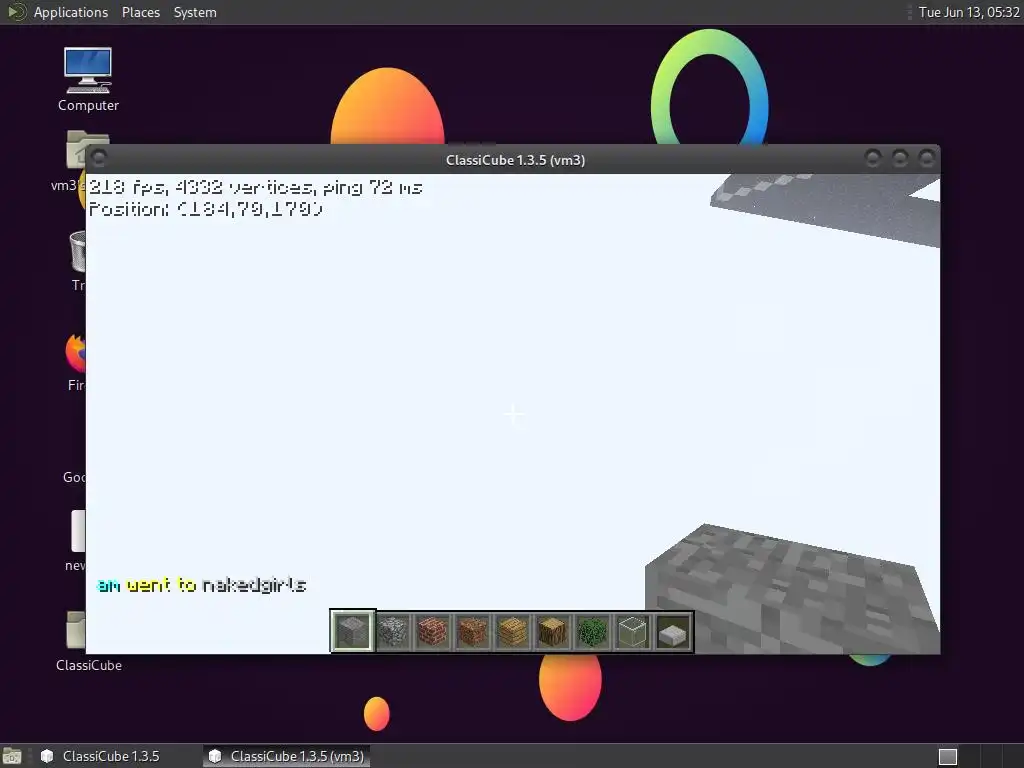Image resolution: width=1024 pixels, height=768 pixels.
Task: Open the window menu button on ClassiCube title bar
Action: pyautogui.click(x=99, y=158)
